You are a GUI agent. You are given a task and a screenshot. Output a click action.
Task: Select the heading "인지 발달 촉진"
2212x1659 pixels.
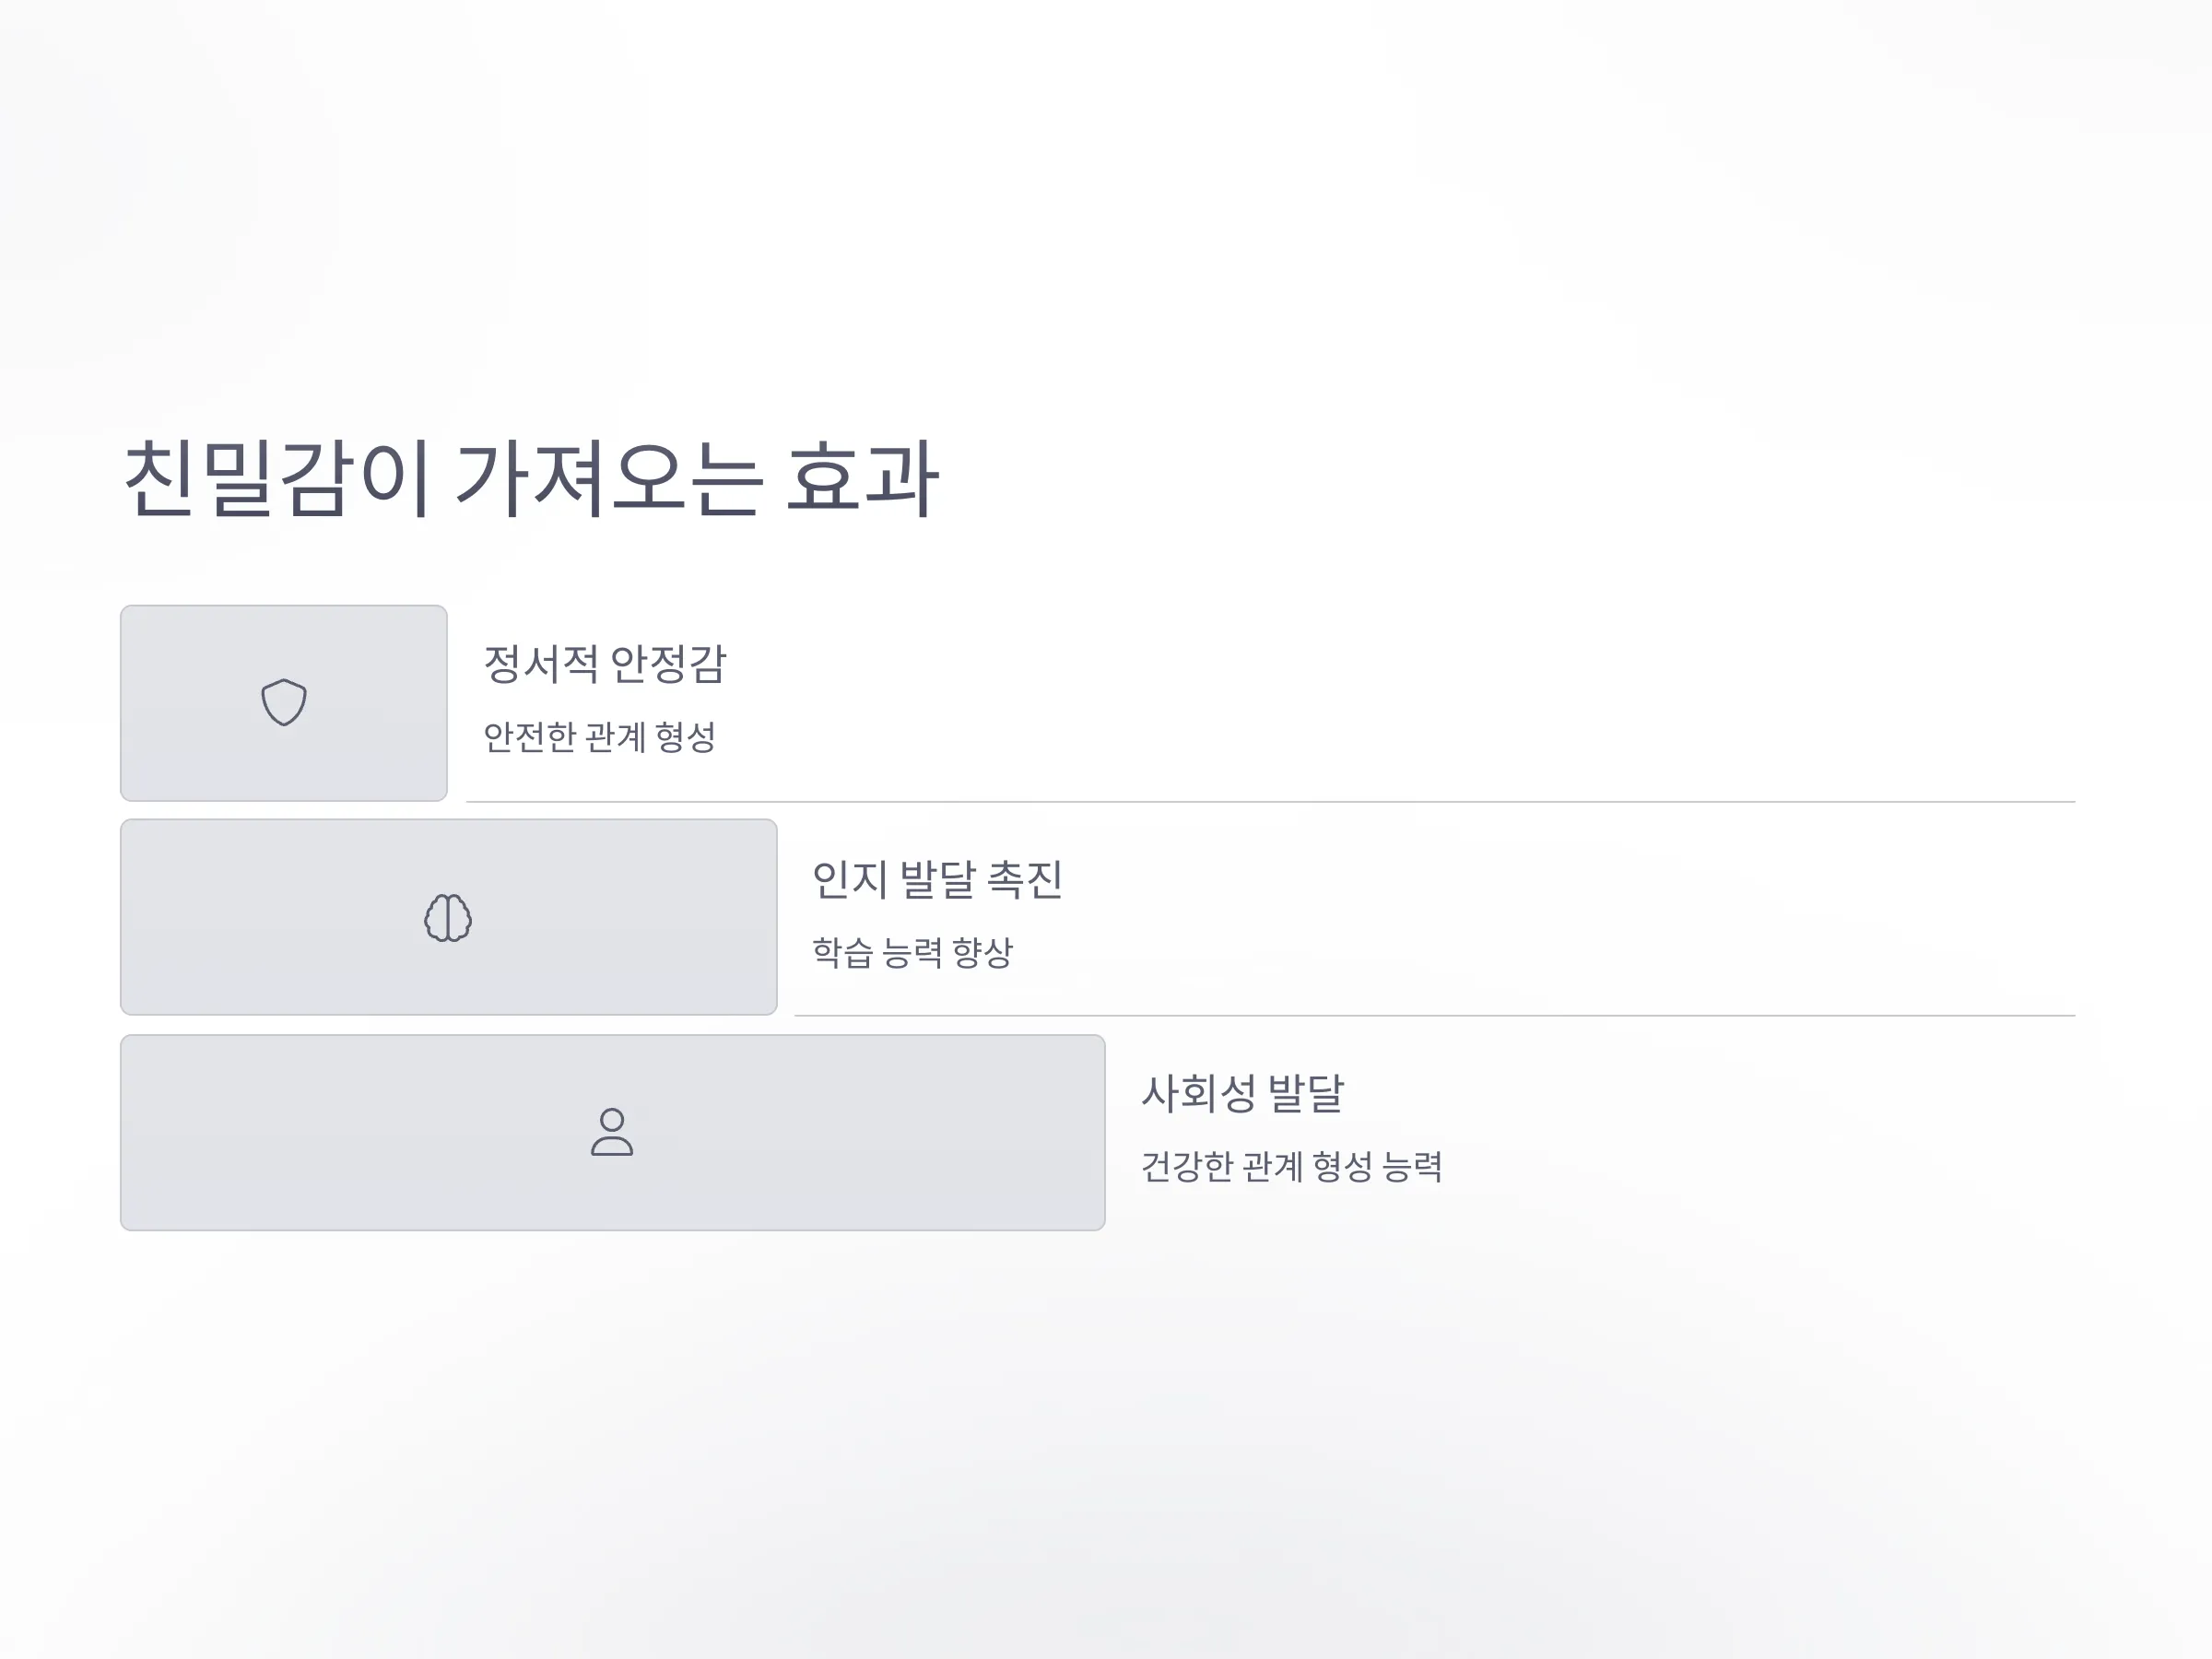(x=937, y=879)
